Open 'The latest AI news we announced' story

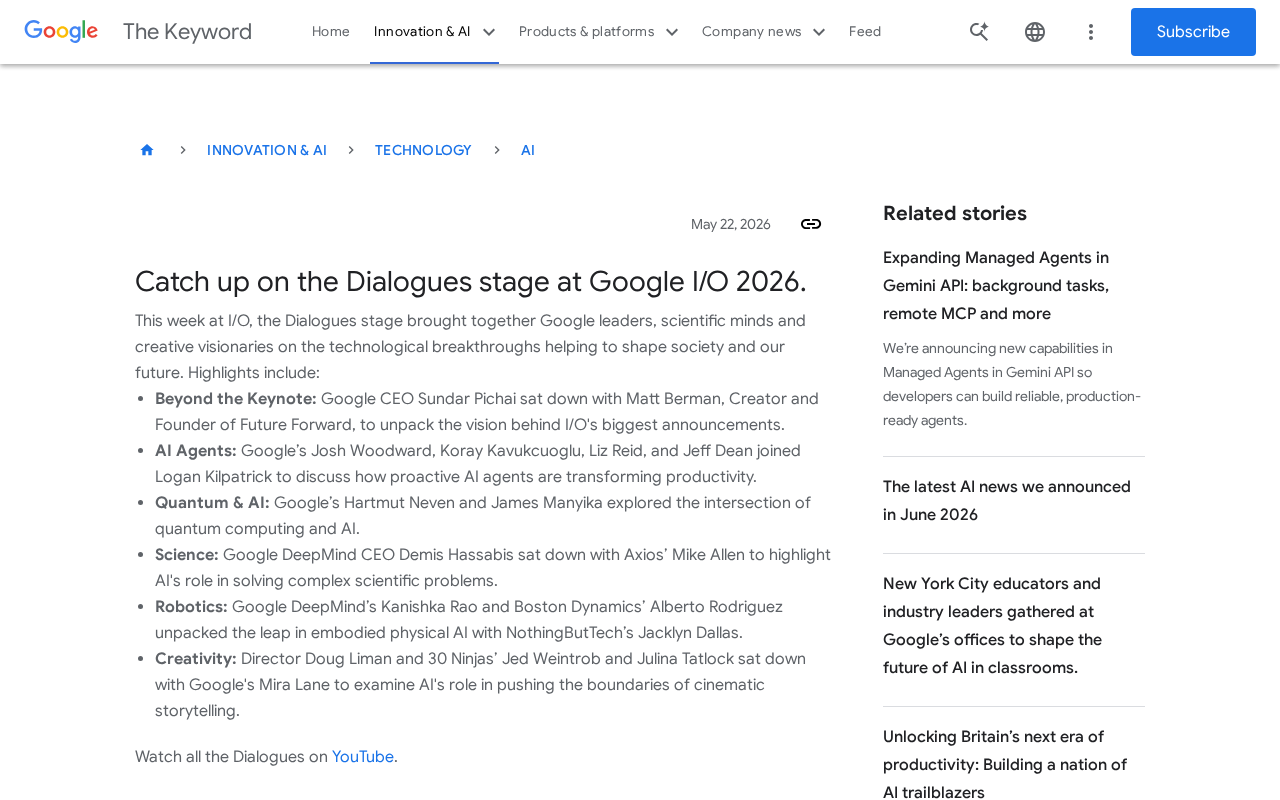[x=1007, y=501]
